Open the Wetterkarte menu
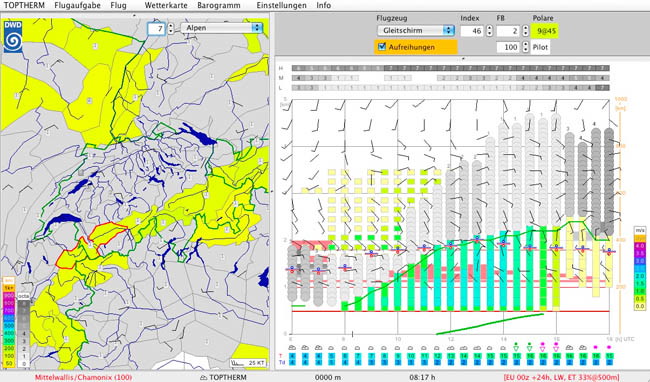 pos(166,5)
